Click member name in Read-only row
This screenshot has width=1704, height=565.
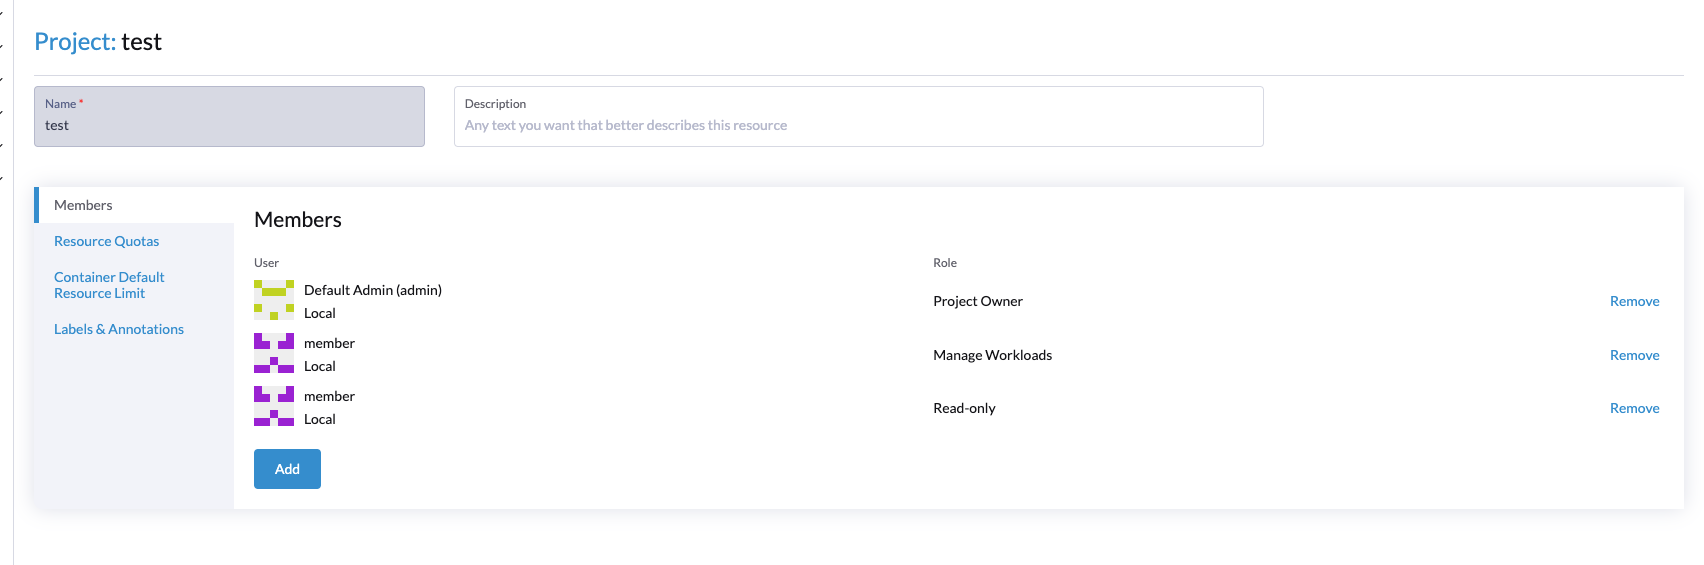[x=329, y=396]
